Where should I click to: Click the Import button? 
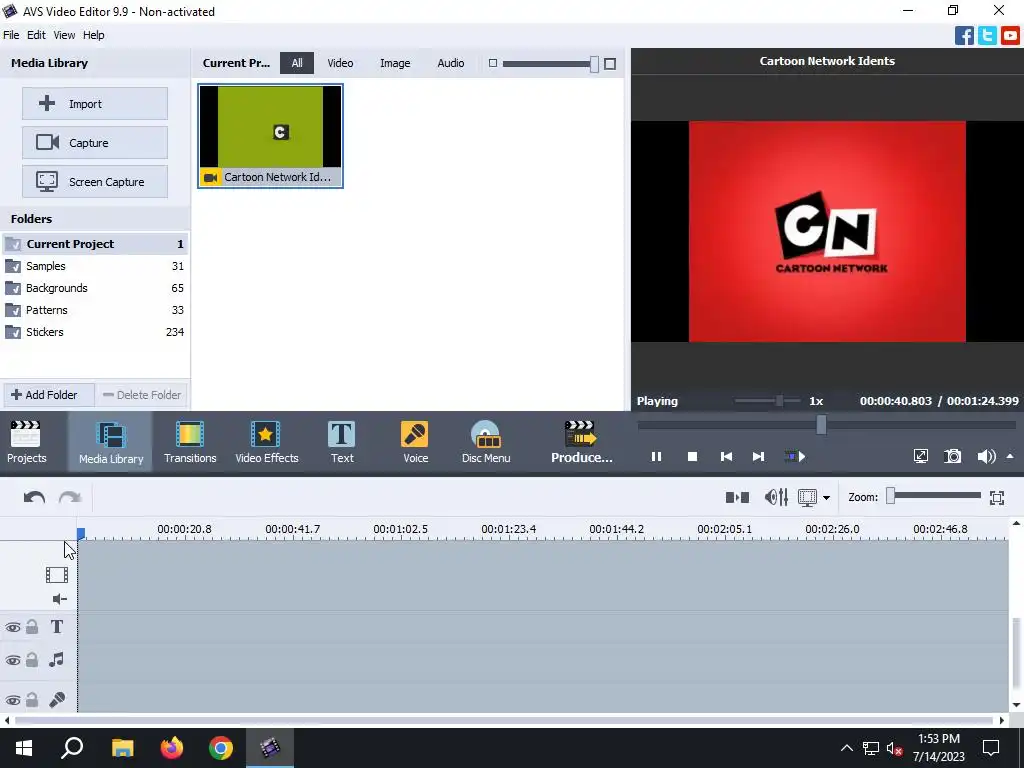95,104
